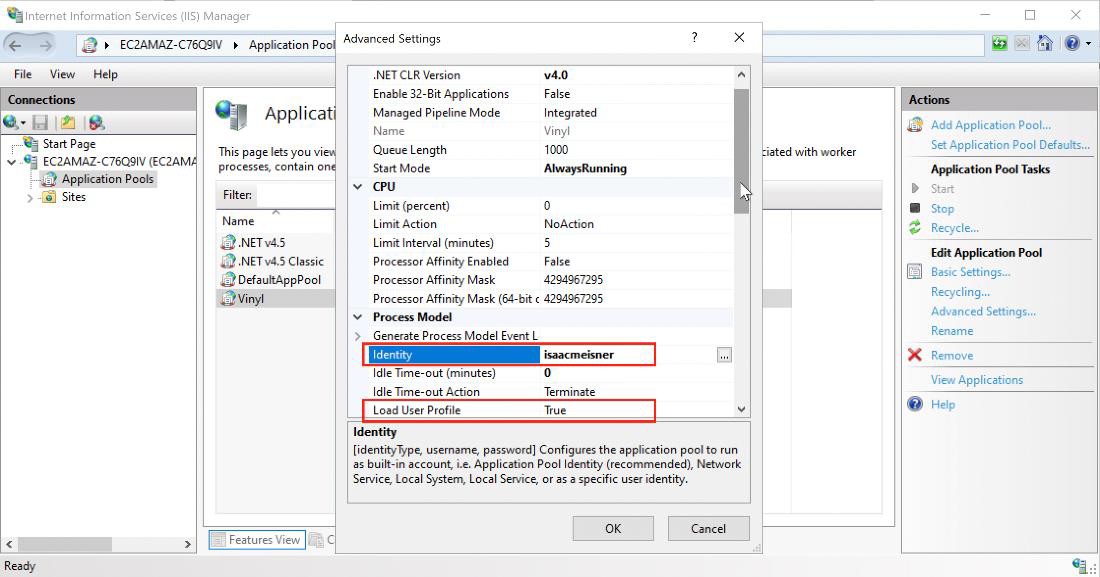Click the red Remove X icon
1100x577 pixels.
click(x=915, y=355)
